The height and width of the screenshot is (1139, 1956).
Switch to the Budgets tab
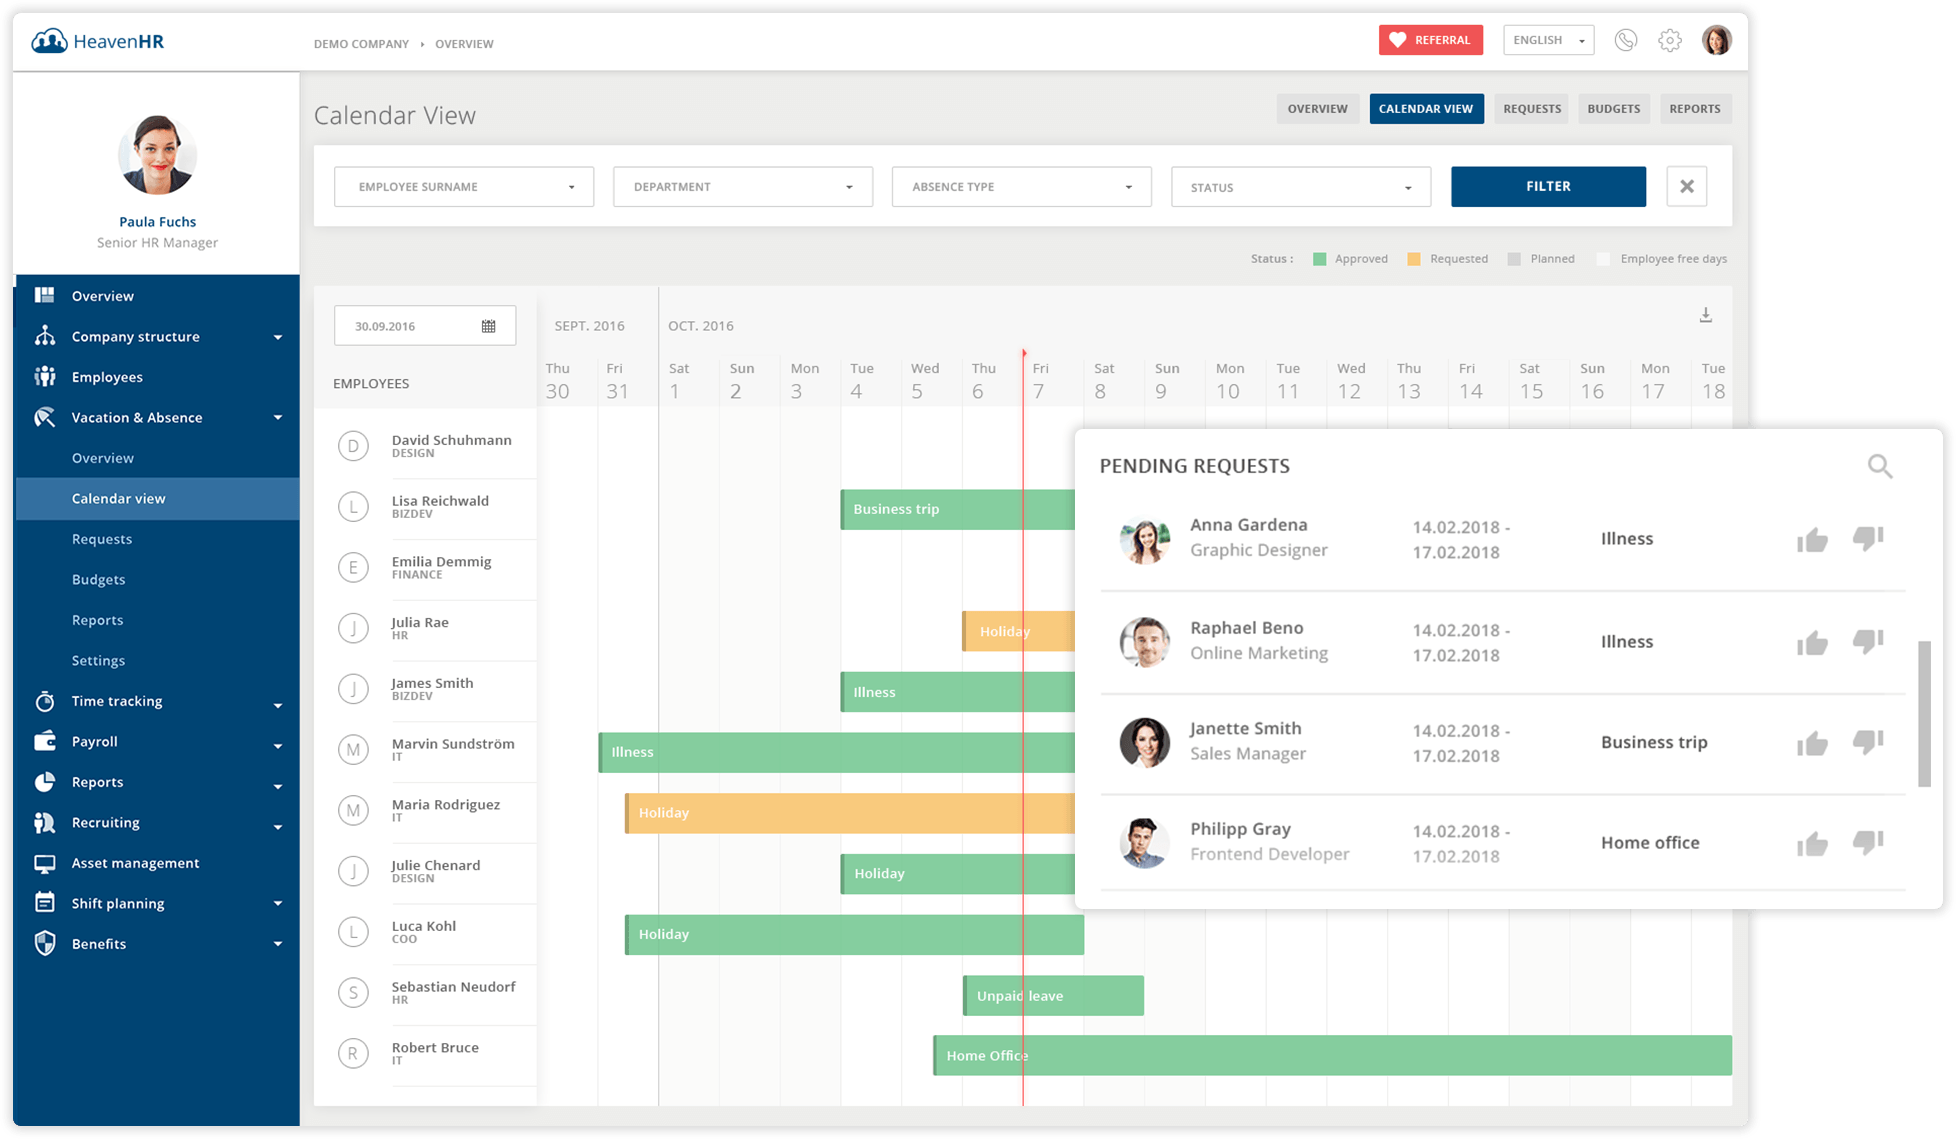1614,109
